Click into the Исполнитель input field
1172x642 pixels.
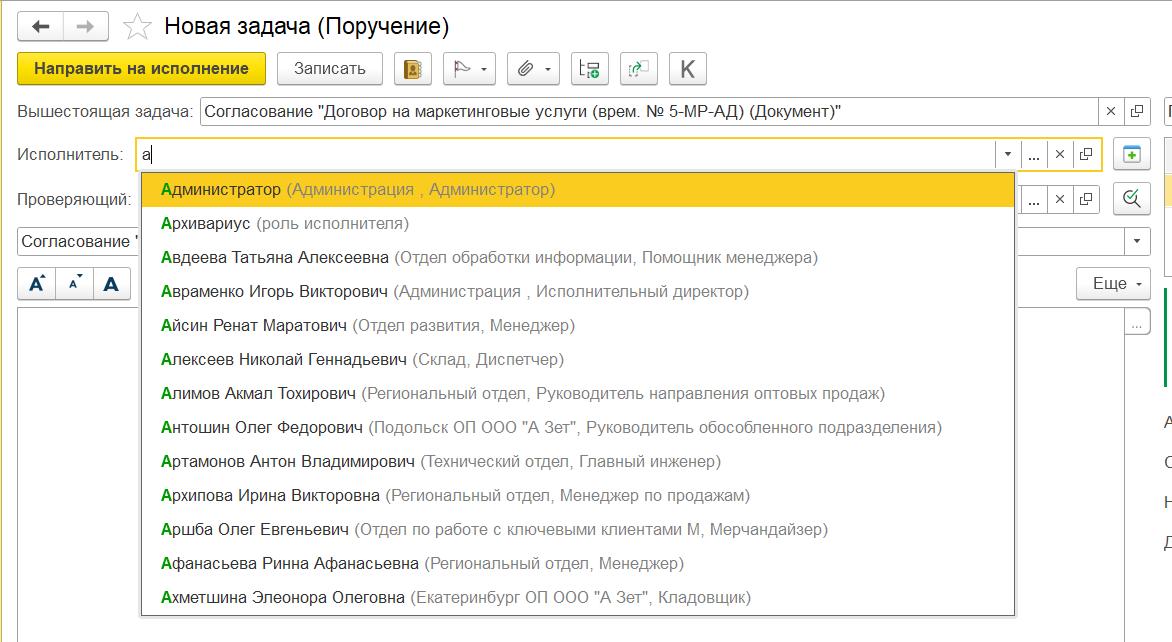coord(560,155)
